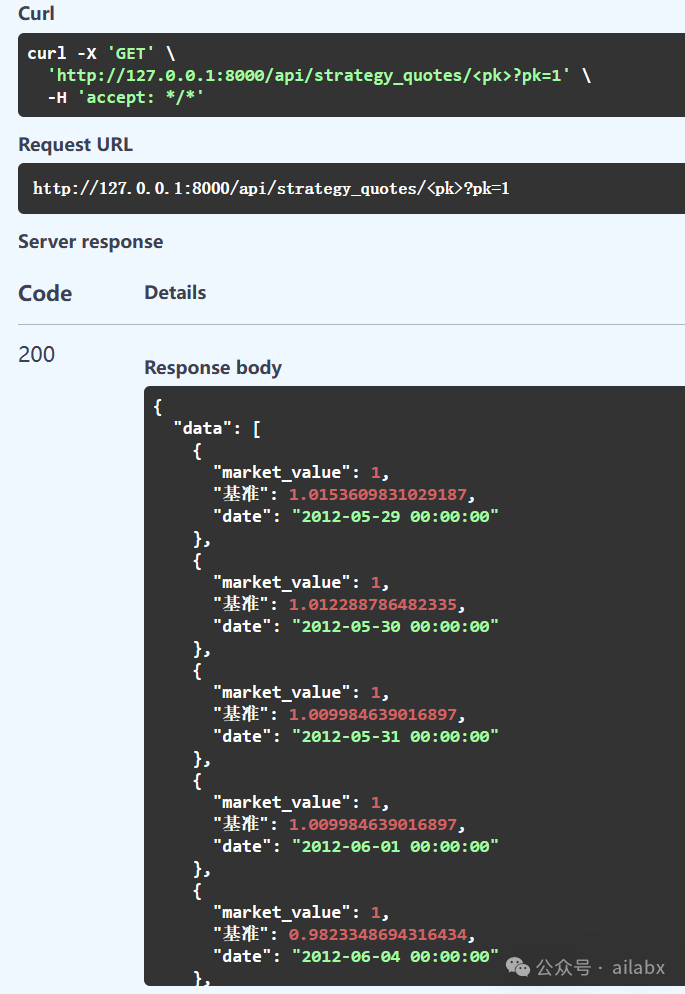Click the 公众号 · ailabx watermark text
Image resolution: width=685 pixels, height=994 pixels.
point(601,967)
